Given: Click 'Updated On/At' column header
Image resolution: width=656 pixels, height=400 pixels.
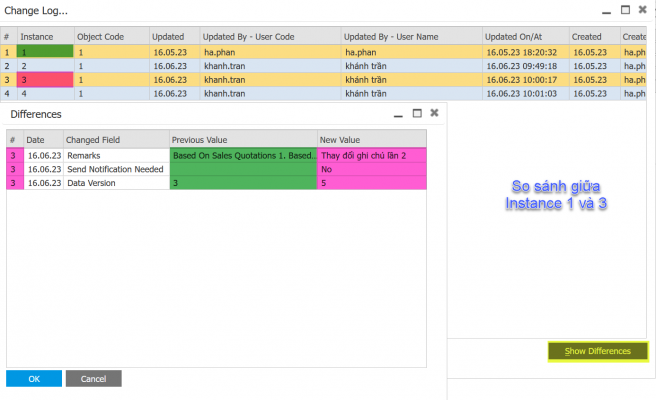Looking at the screenshot, I should (x=526, y=37).
